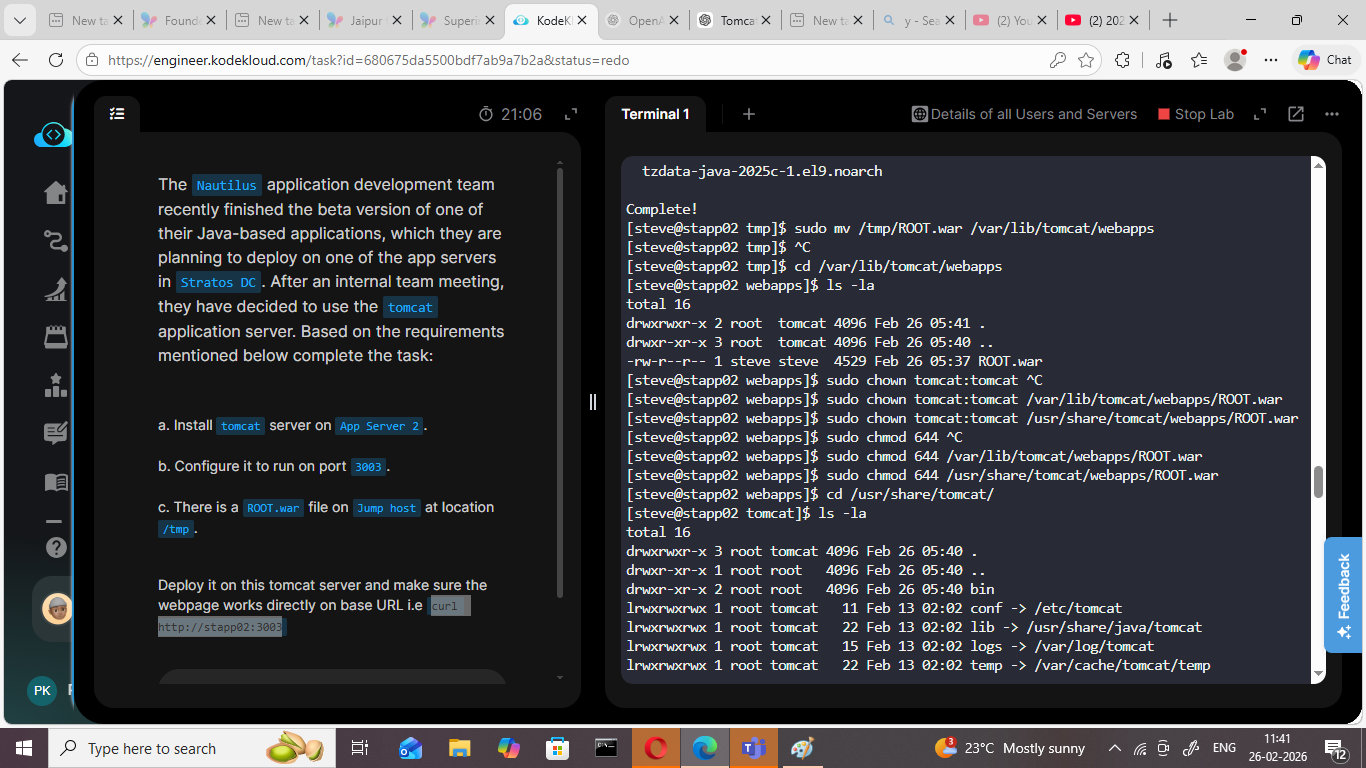Open Details of all Users and Servers

[x=1024, y=114]
